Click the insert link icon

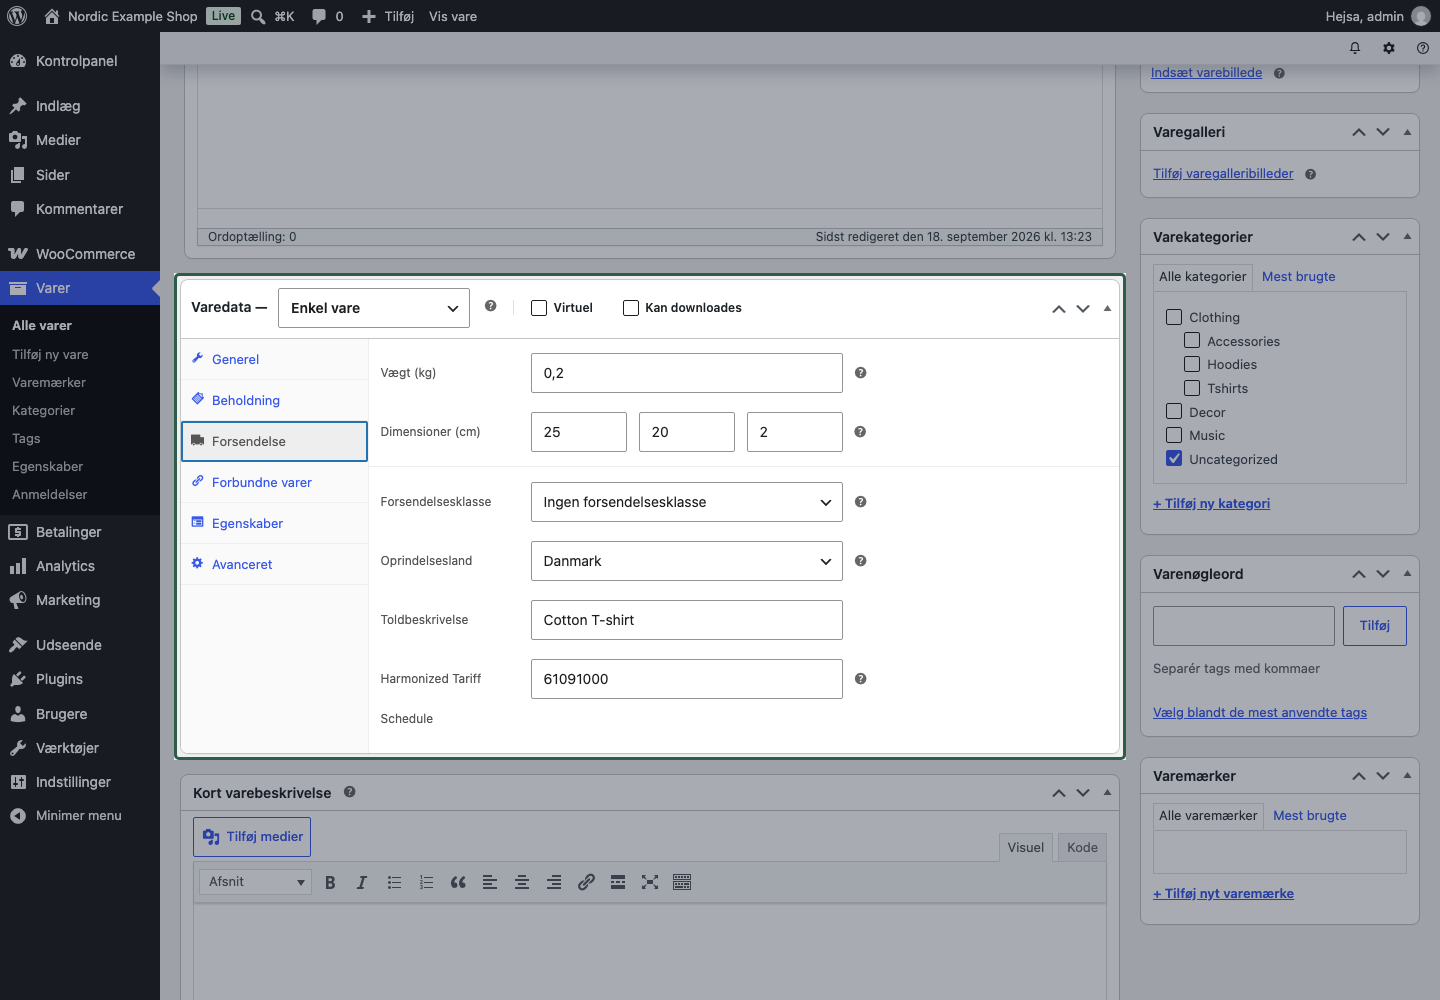(586, 882)
